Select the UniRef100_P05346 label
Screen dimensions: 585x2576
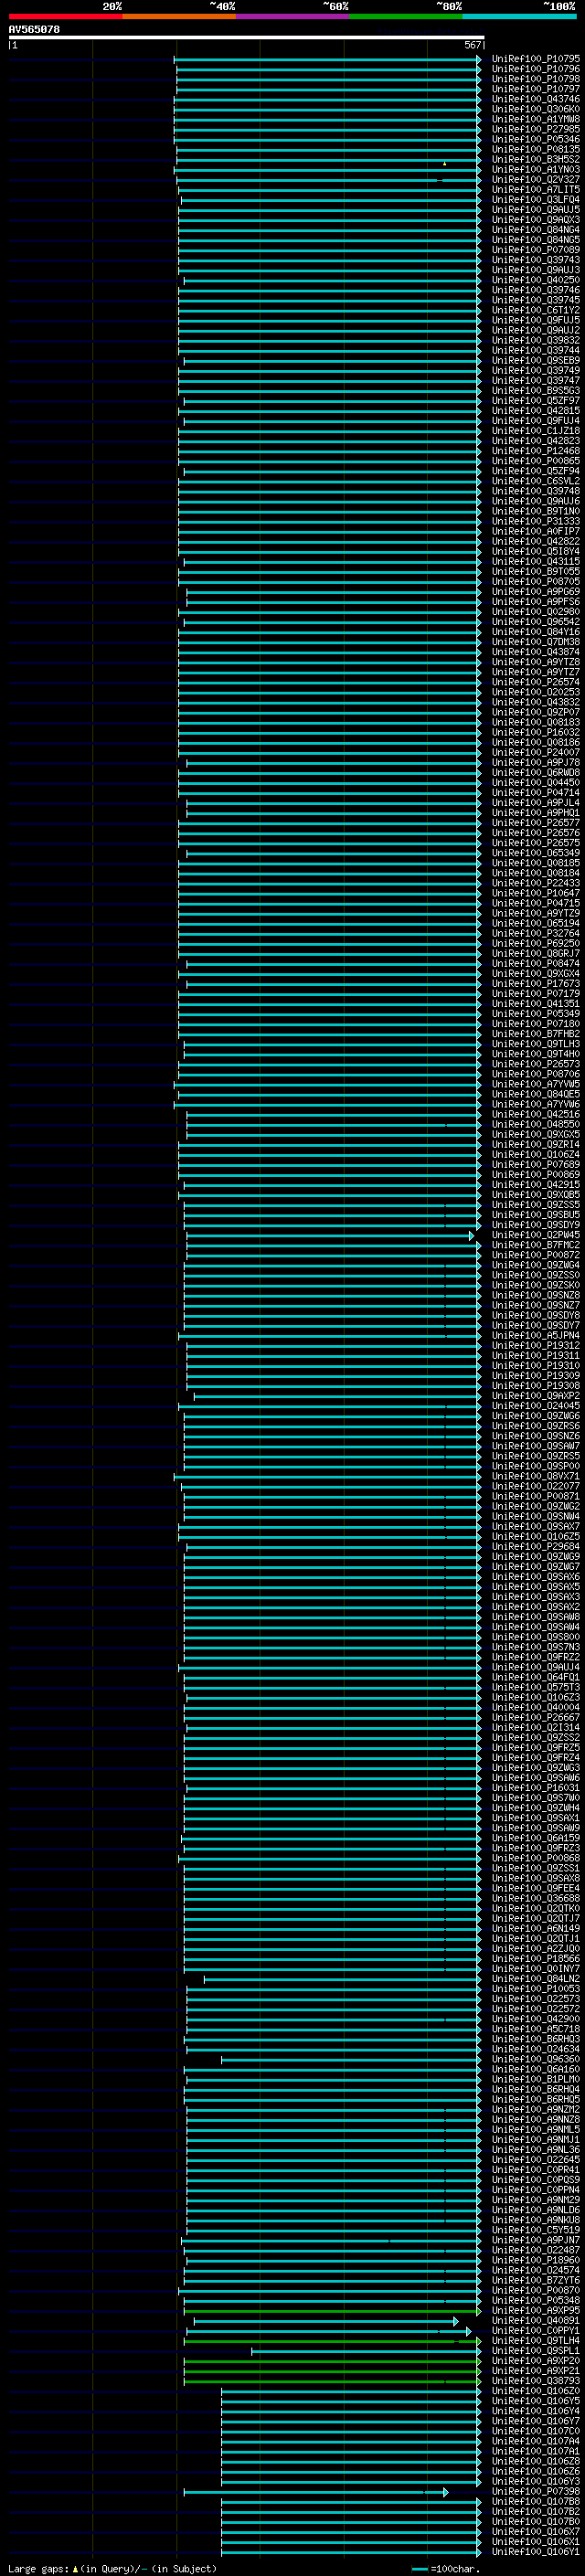[x=535, y=139]
